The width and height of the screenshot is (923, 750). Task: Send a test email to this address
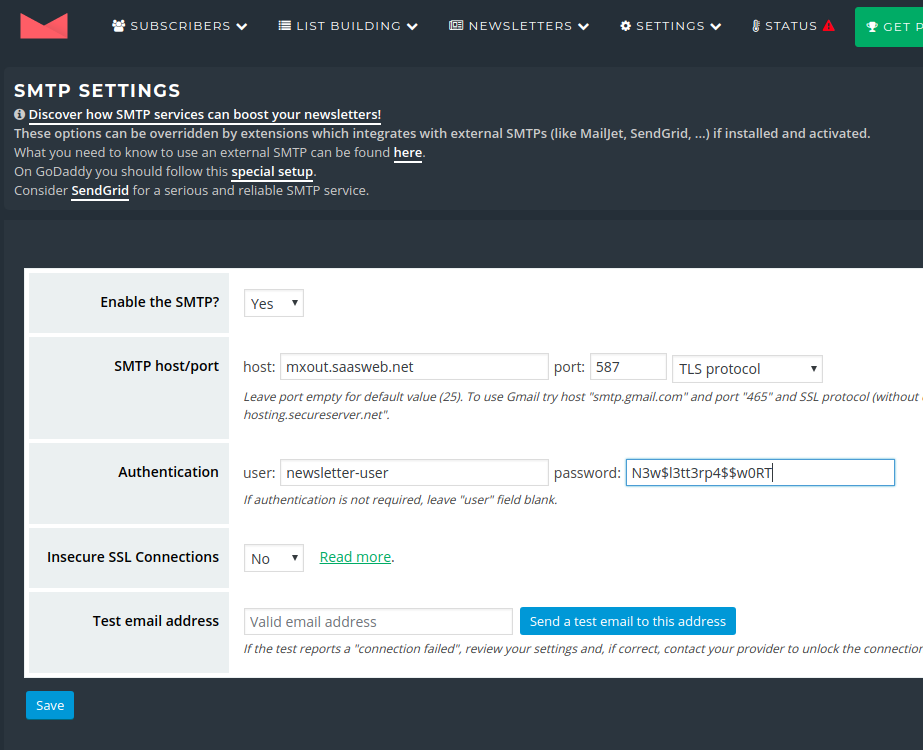(x=627, y=621)
